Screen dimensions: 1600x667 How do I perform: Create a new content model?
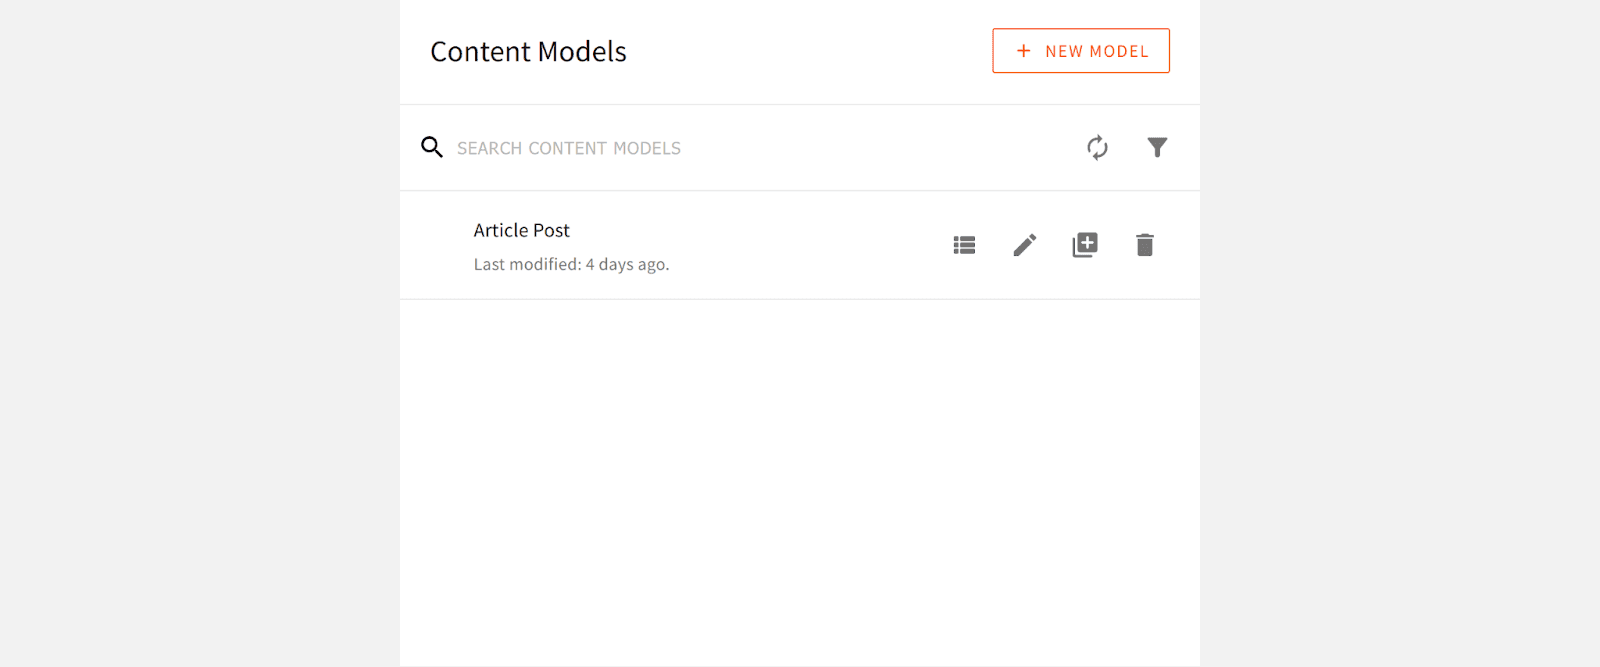tap(1080, 50)
